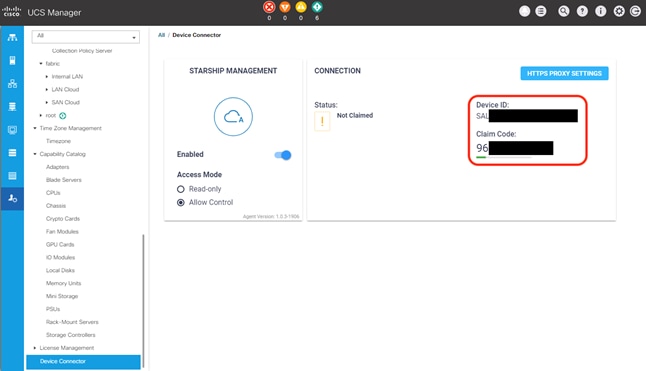
Task: Select IO Modules tree item
Action: pos(61,257)
